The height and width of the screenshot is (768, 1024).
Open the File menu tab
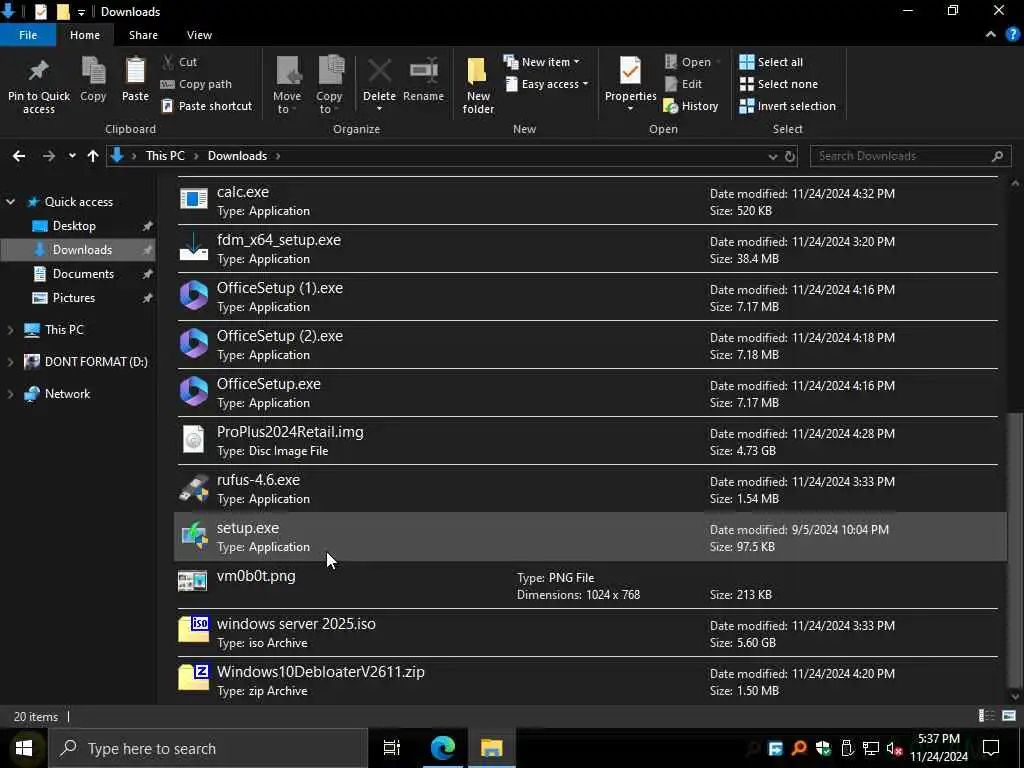point(28,35)
